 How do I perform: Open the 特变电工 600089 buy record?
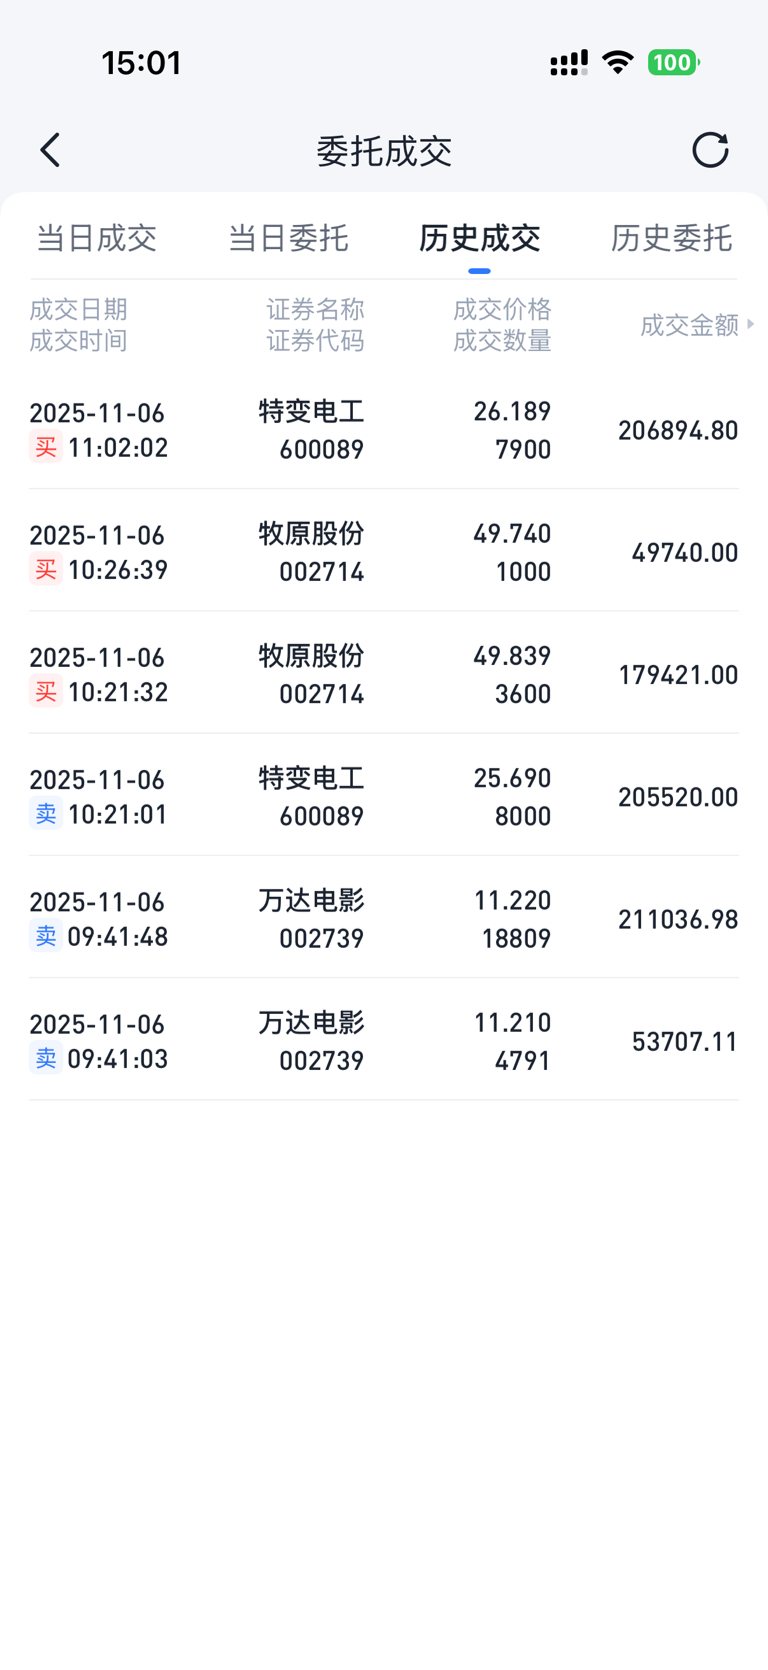[x=384, y=430]
